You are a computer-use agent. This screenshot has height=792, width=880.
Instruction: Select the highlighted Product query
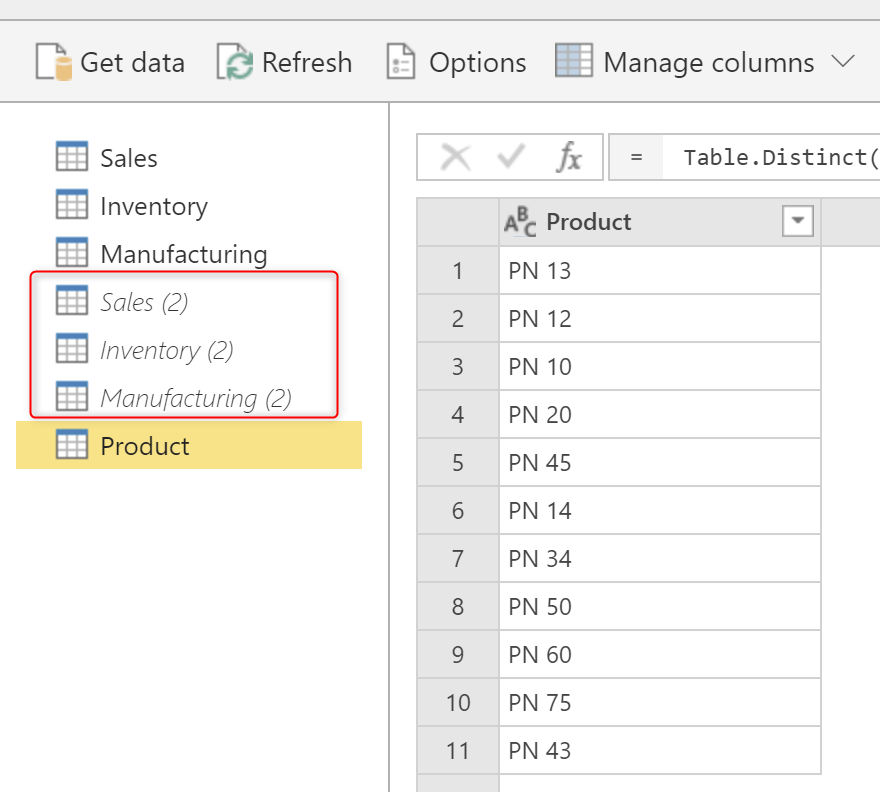[144, 446]
